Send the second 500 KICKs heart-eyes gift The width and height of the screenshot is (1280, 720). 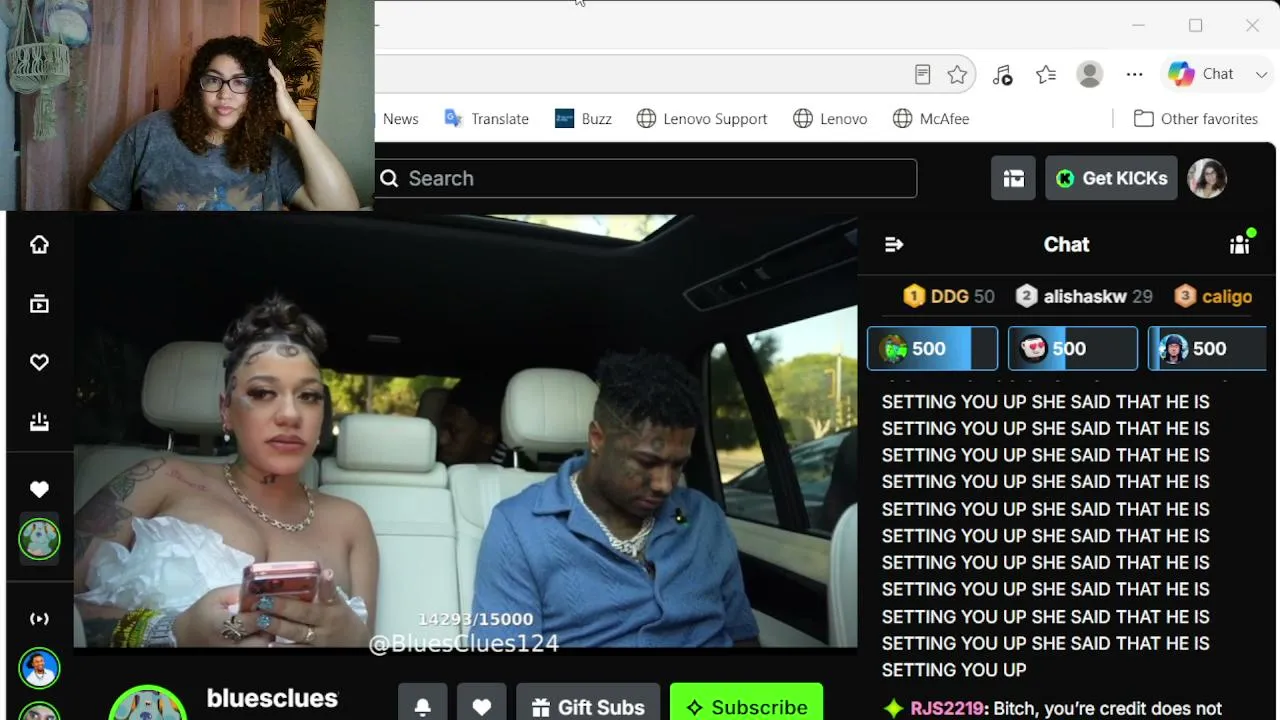[x=1073, y=349]
